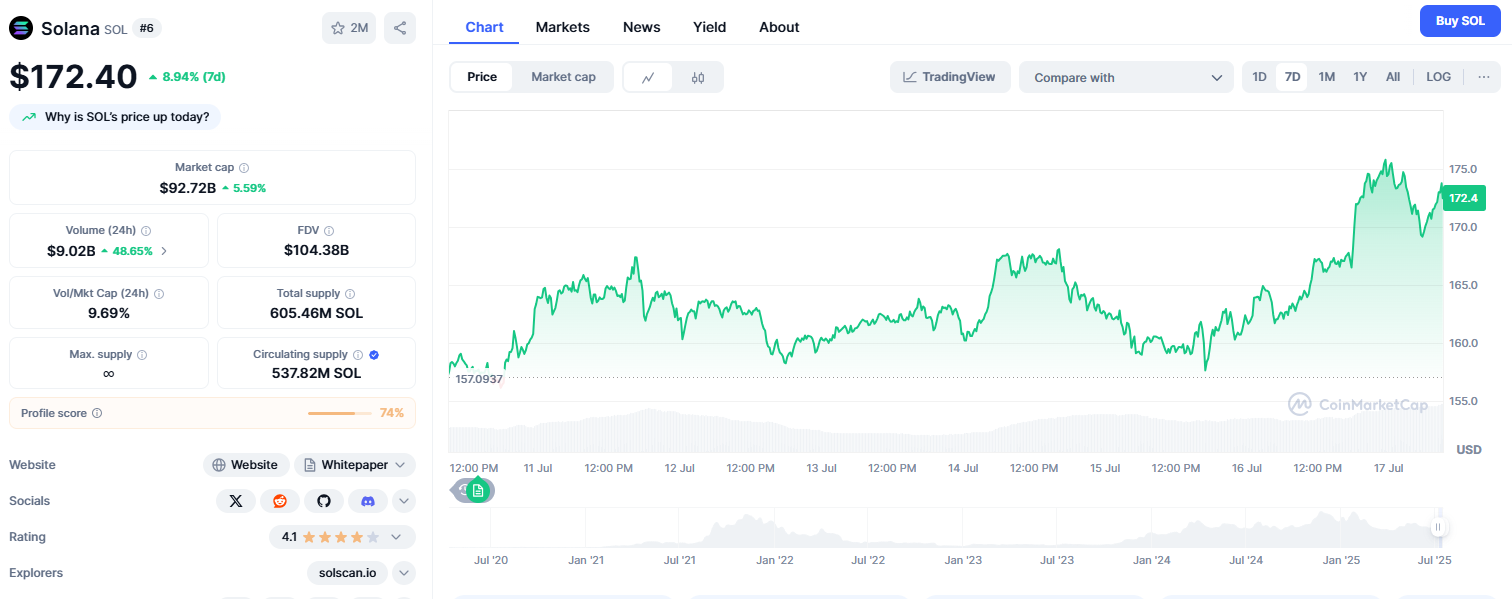
Task: Open the Discord social link
Action: [368, 501]
